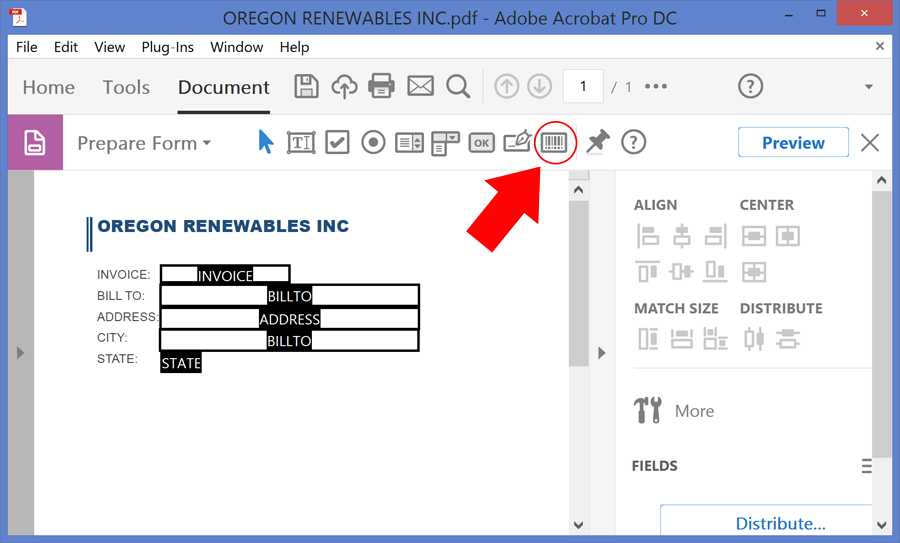Click Align Bottom icon
The height and width of the screenshot is (543, 900).
[x=715, y=271]
